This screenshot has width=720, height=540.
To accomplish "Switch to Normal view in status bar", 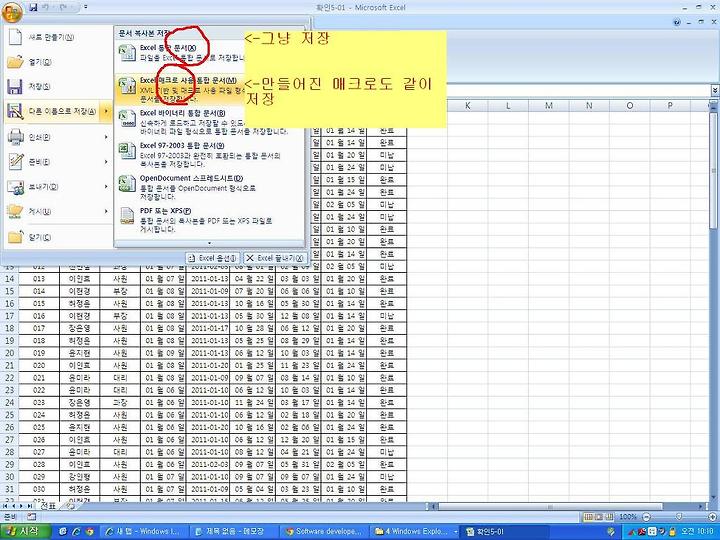I will pos(588,517).
